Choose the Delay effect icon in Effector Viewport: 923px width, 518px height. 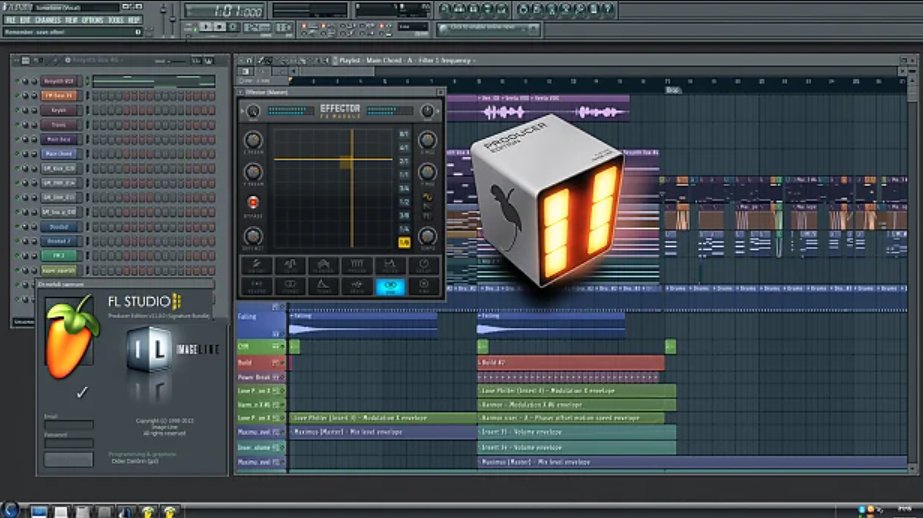(x=424, y=266)
